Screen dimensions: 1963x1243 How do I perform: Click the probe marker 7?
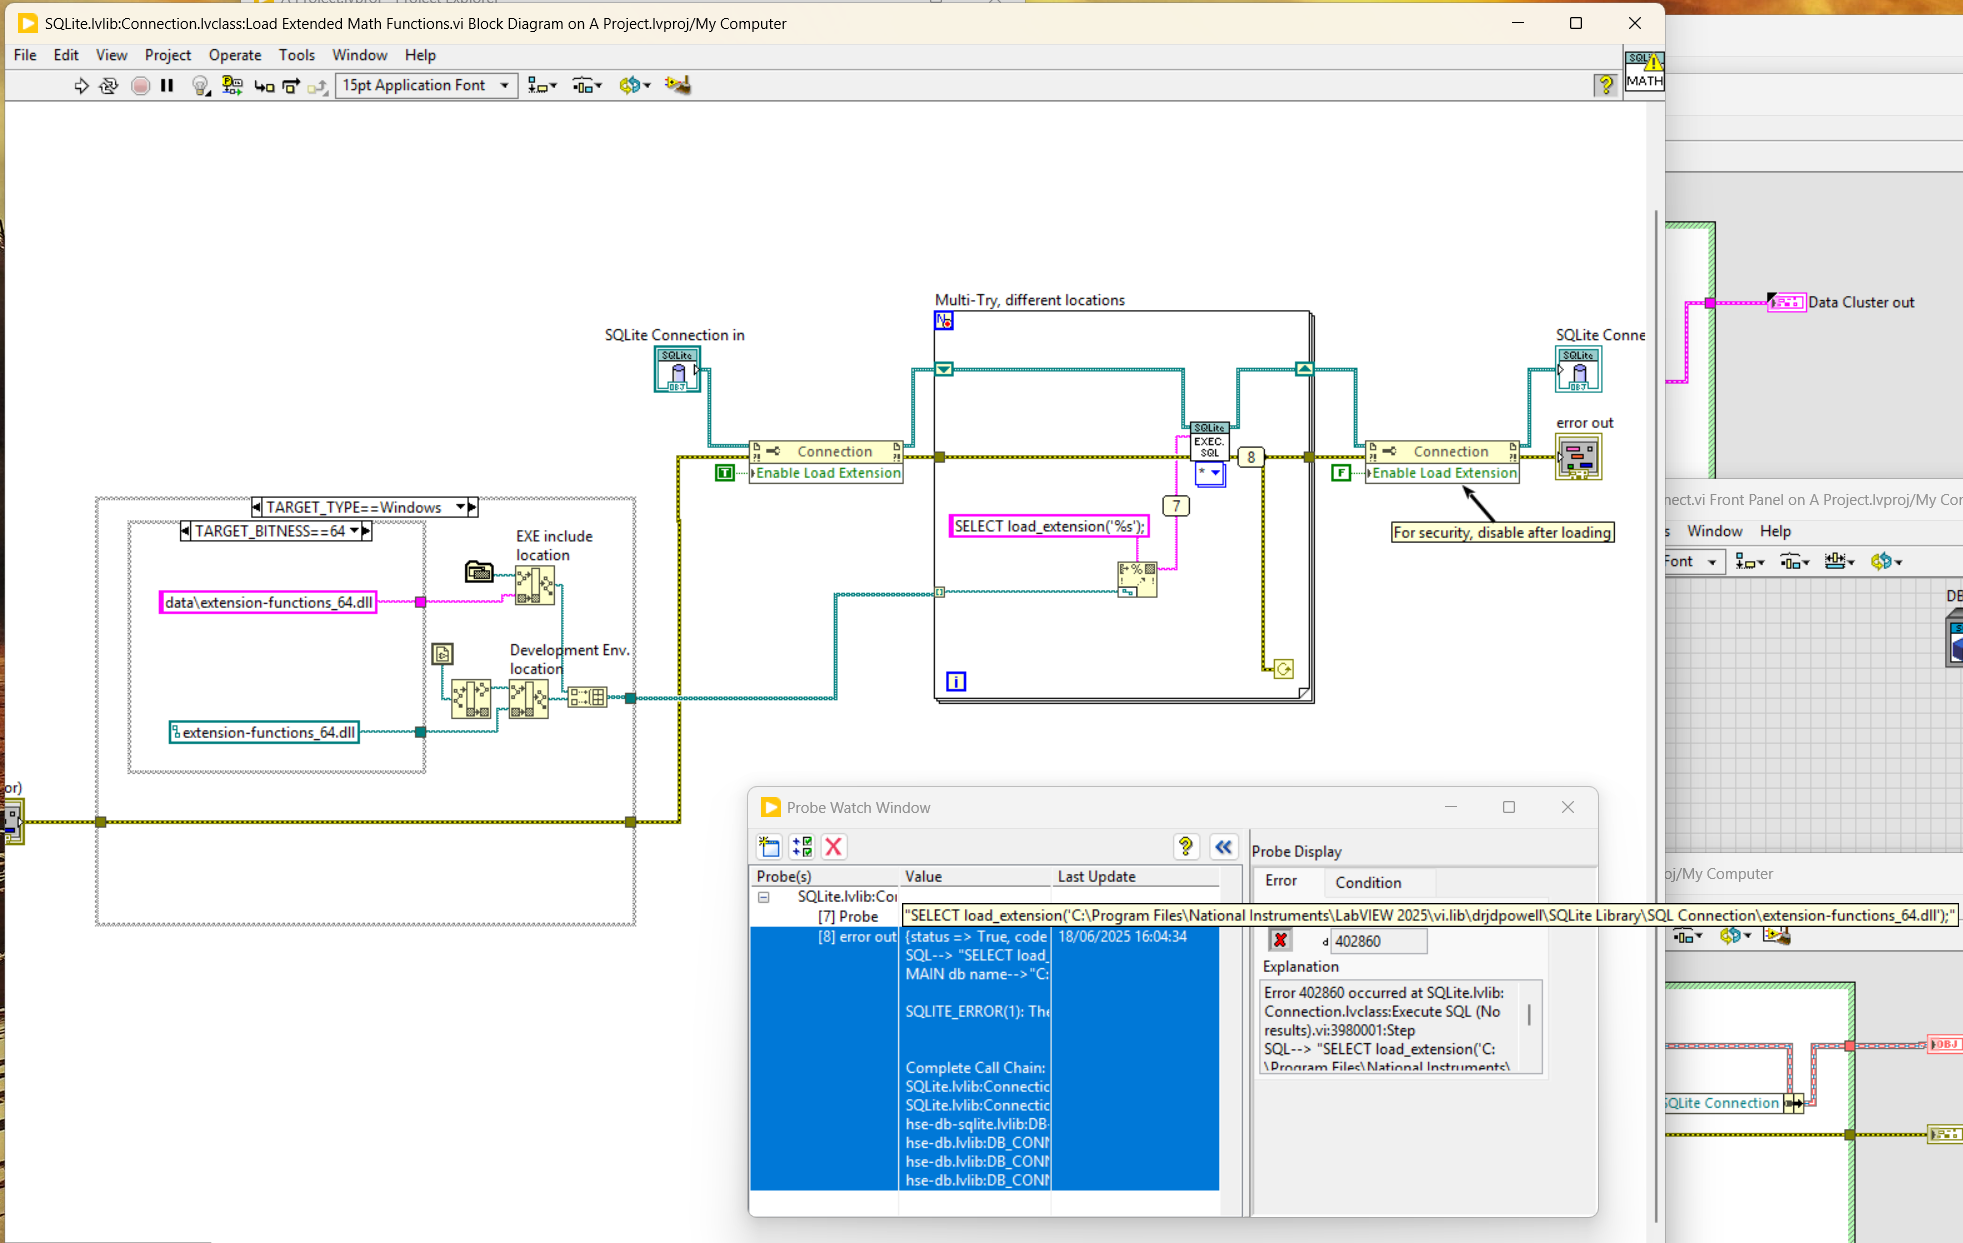pyautogui.click(x=1176, y=506)
